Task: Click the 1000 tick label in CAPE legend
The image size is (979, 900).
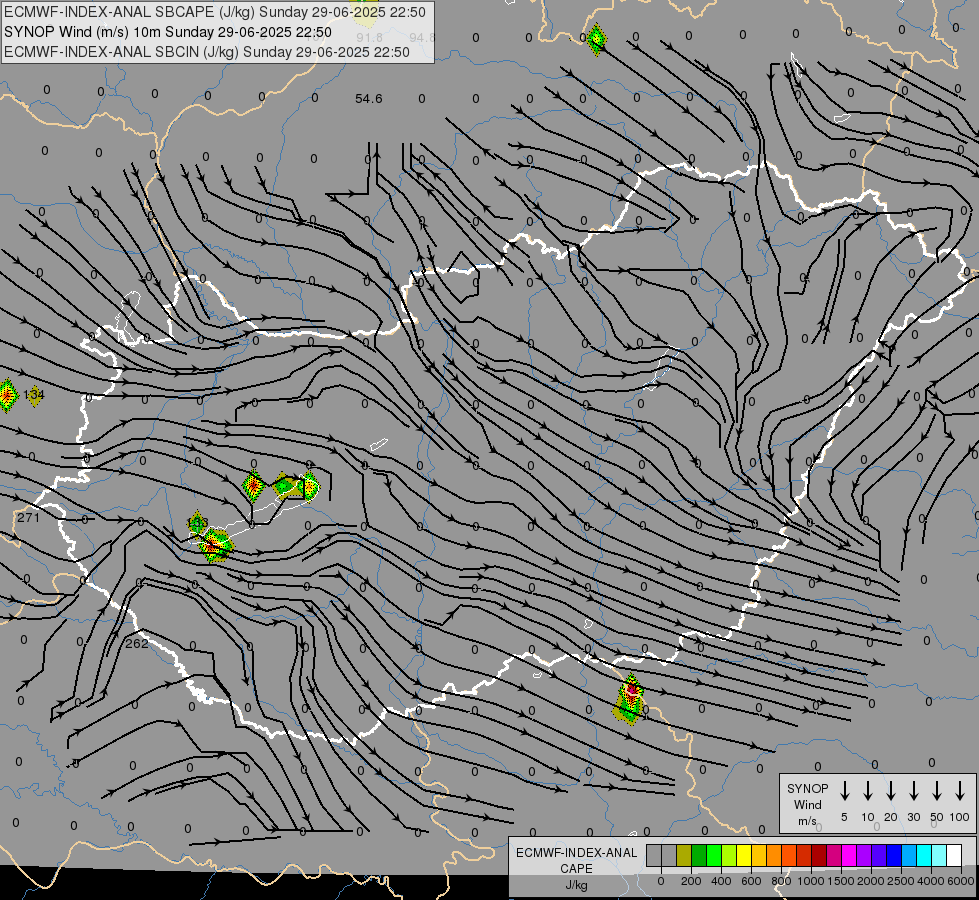Action: pos(811,881)
